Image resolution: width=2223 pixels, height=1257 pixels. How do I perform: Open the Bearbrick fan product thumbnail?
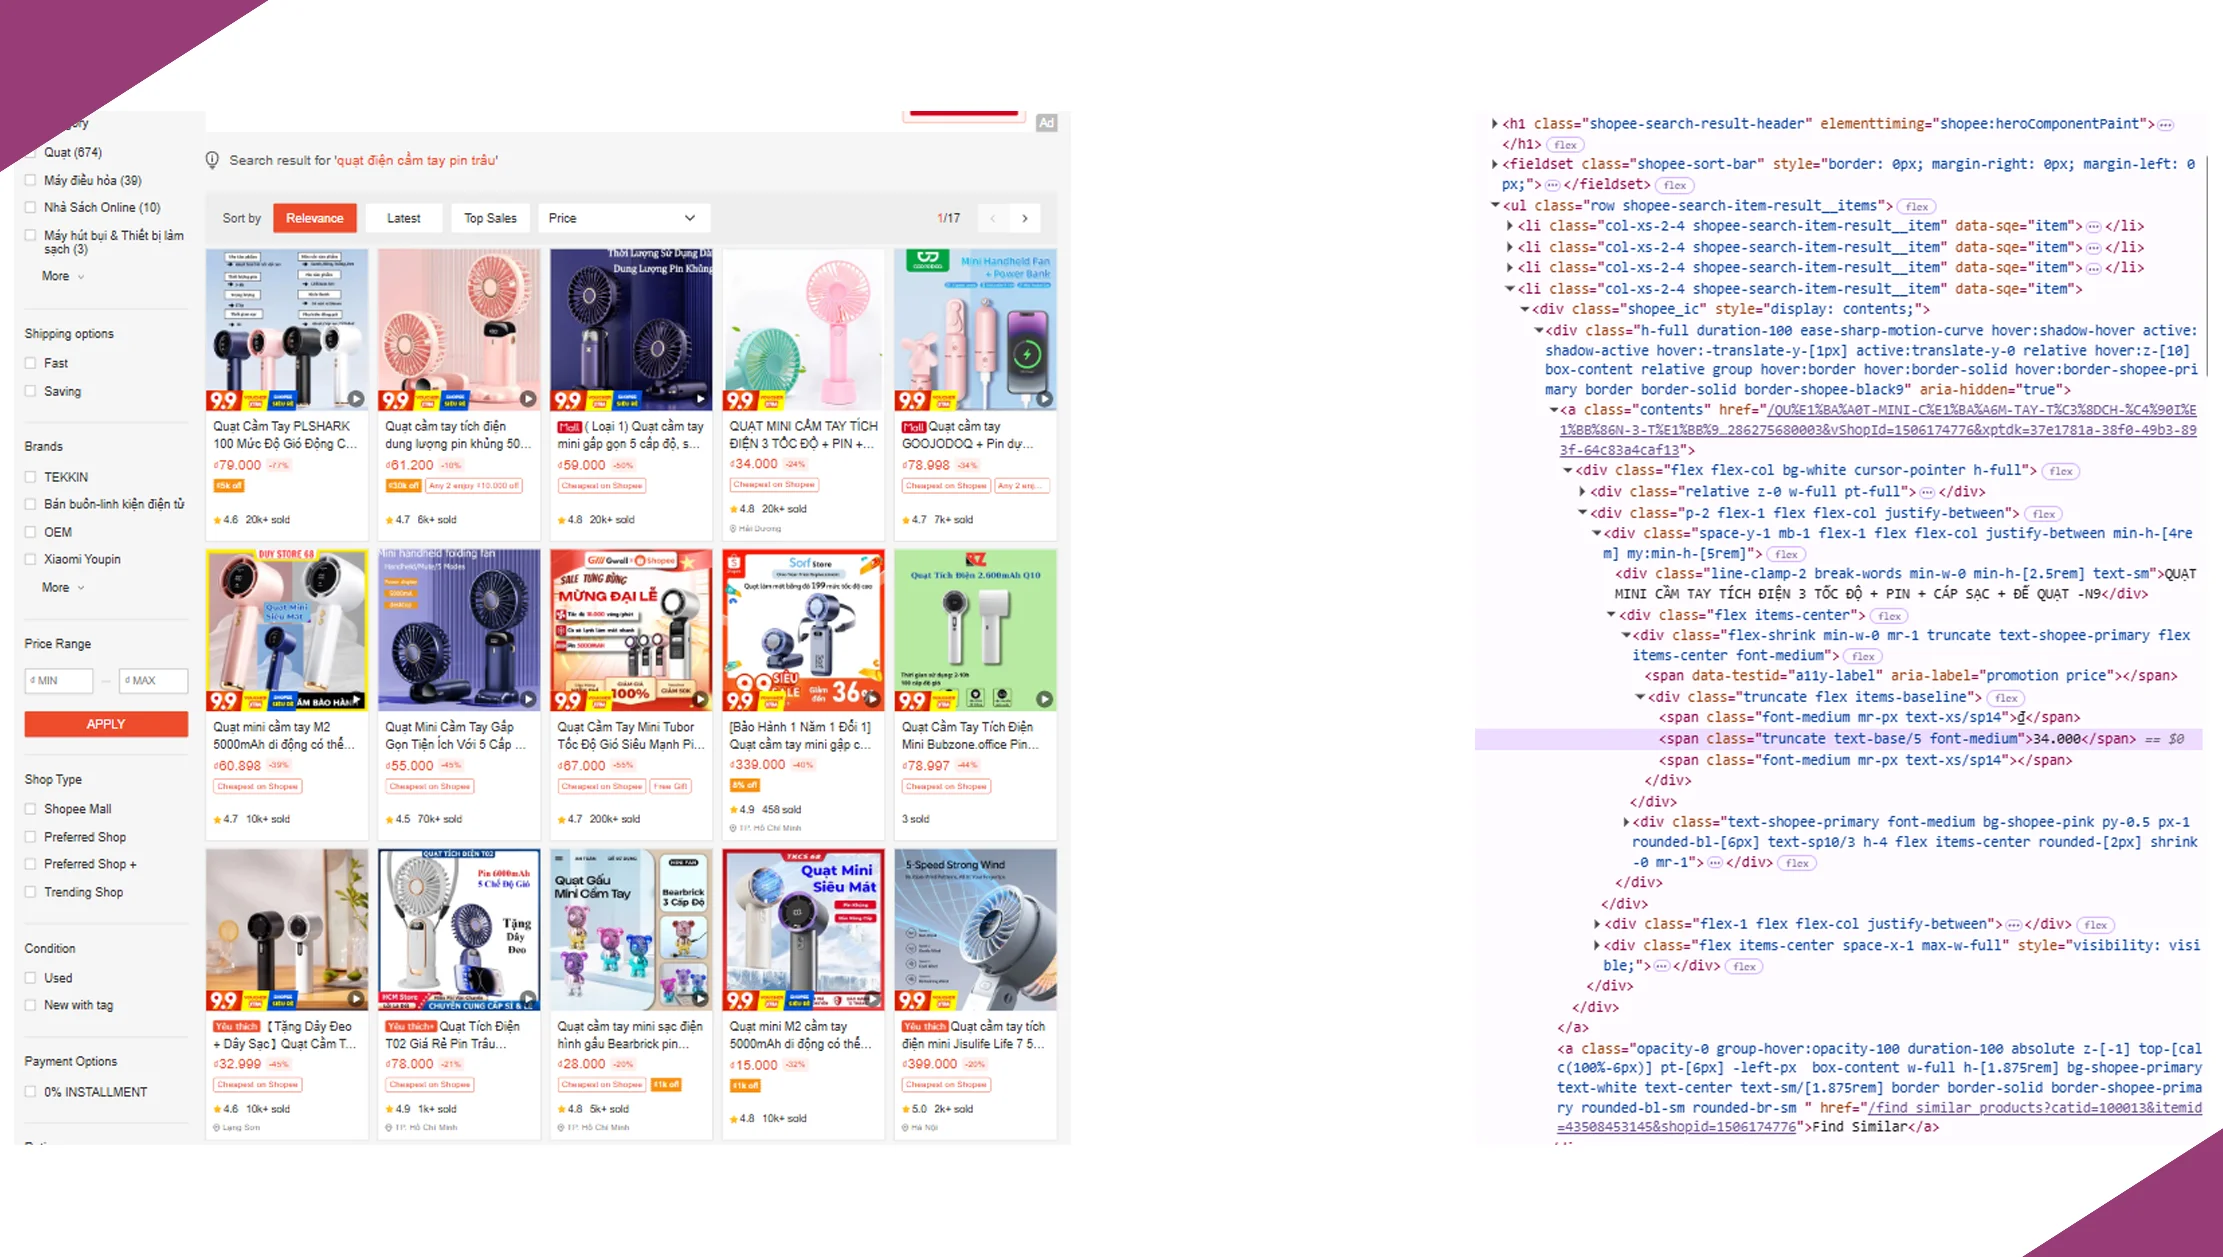pyautogui.click(x=630, y=929)
